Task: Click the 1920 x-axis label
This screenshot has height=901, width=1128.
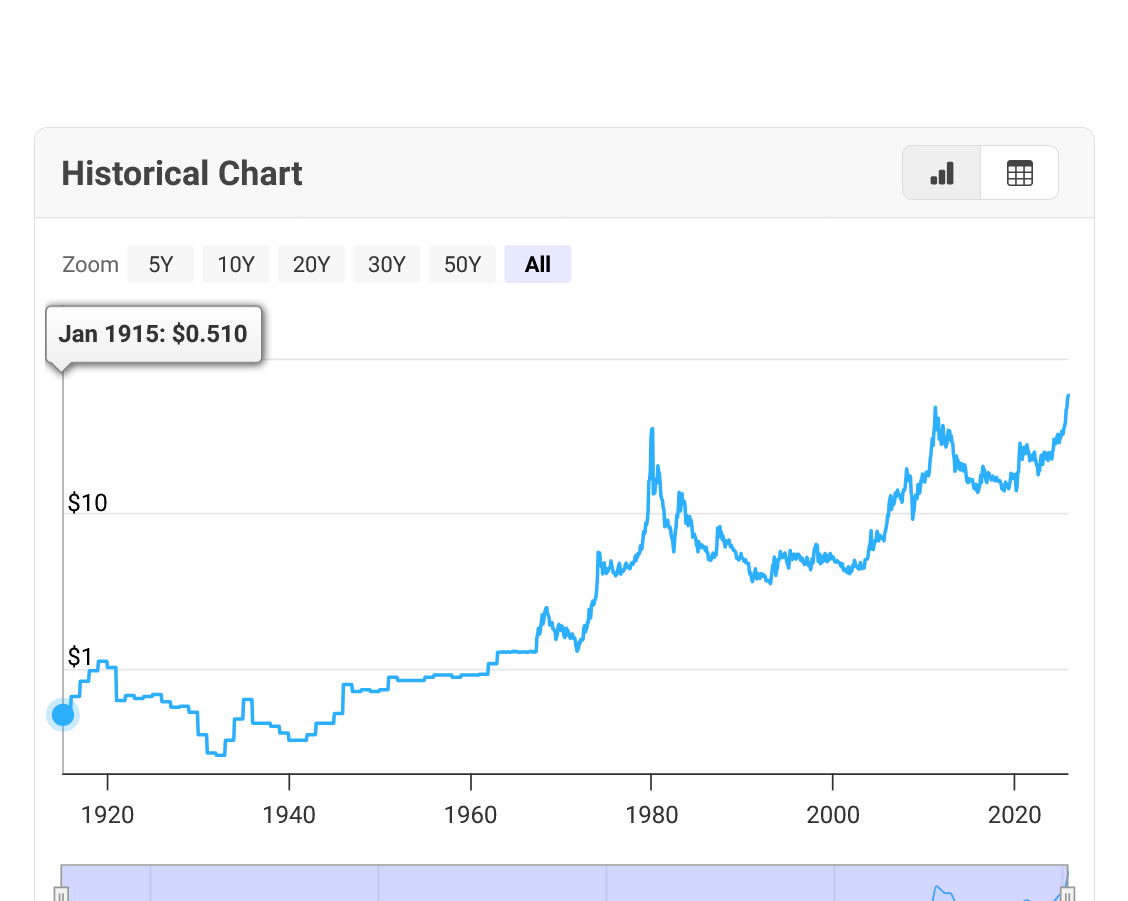Action: [107, 814]
